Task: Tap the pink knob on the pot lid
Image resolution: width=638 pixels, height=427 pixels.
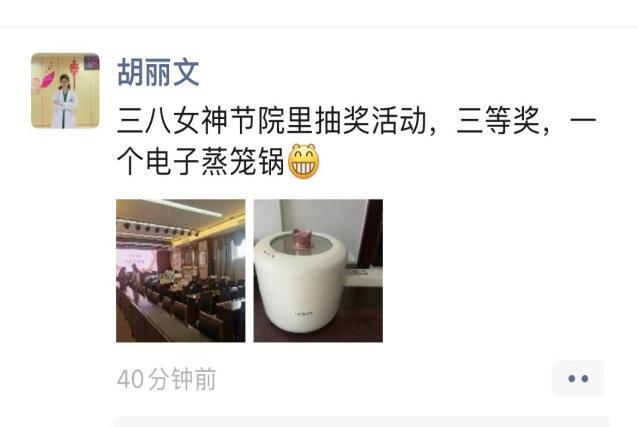Action: 300,239
